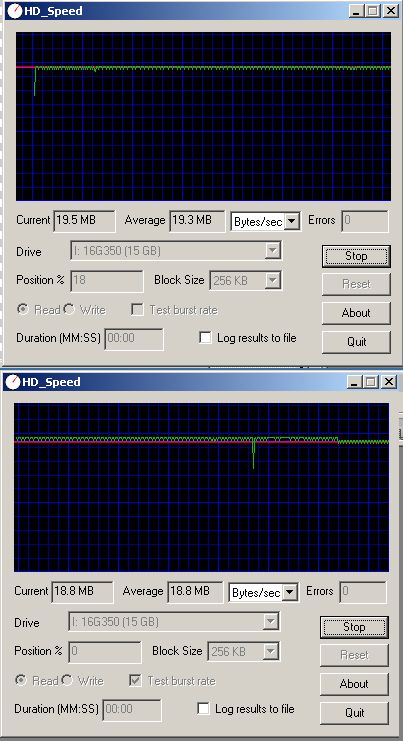Select the Write radio button in top window
Image resolution: width=403 pixels, height=741 pixels.
(x=69, y=310)
